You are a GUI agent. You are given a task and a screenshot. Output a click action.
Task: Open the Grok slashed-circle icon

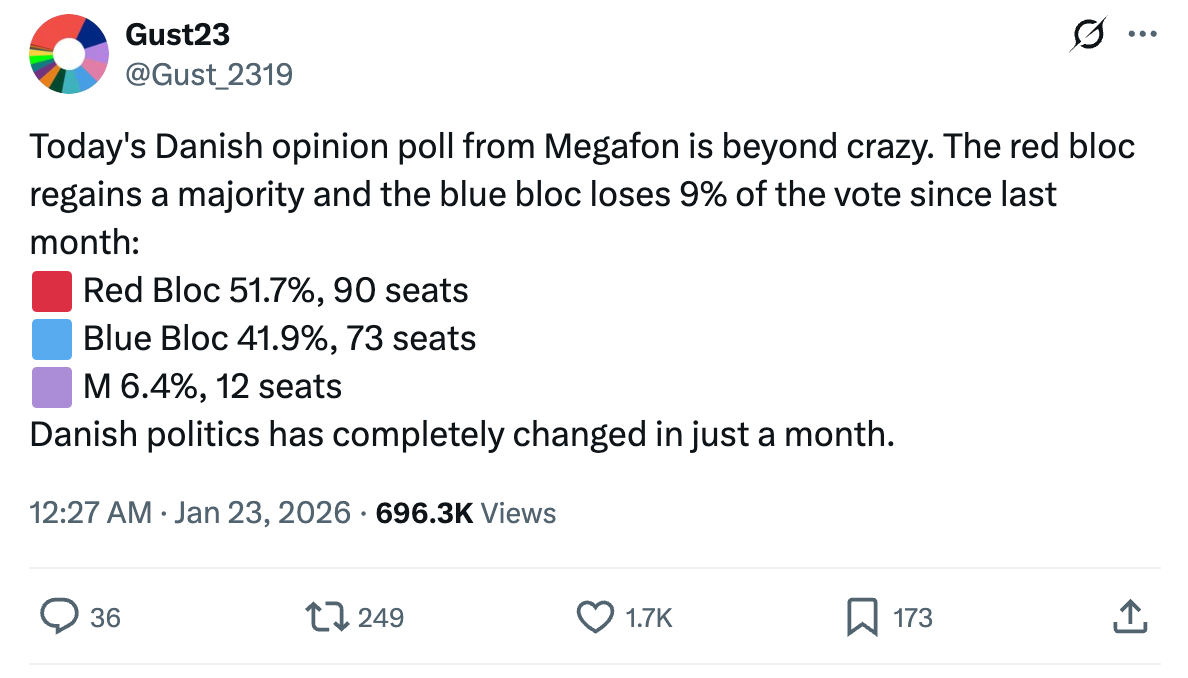[x=1087, y=35]
